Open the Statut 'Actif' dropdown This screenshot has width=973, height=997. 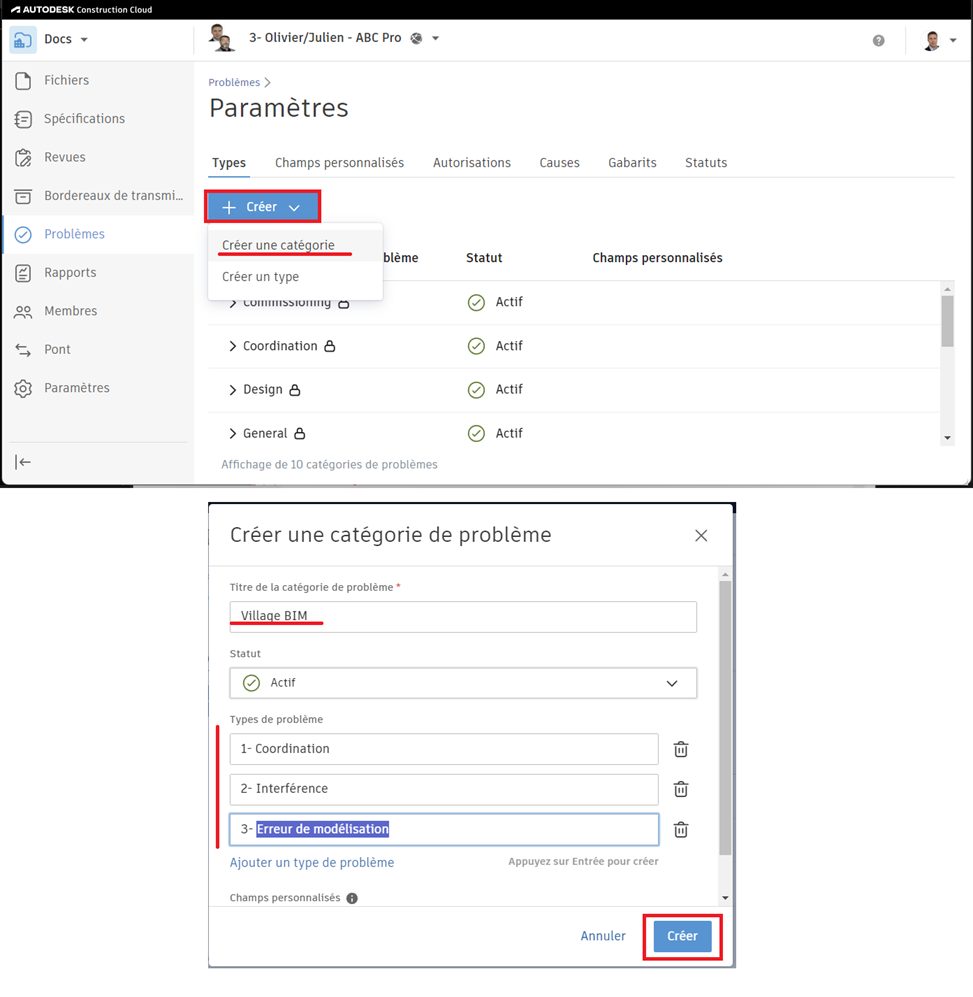tap(462, 683)
